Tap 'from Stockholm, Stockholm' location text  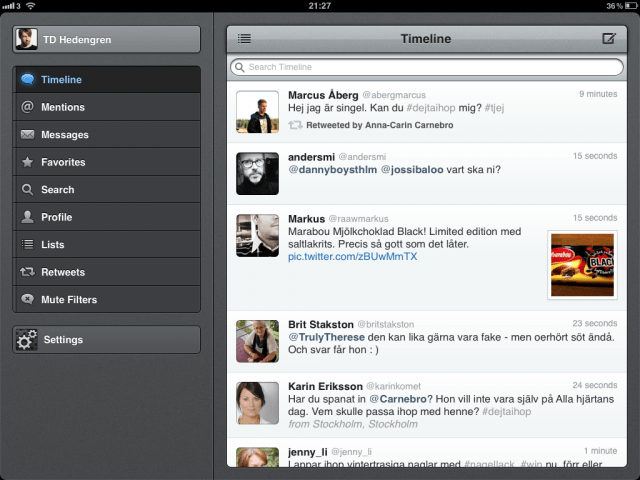pyautogui.click(x=353, y=424)
